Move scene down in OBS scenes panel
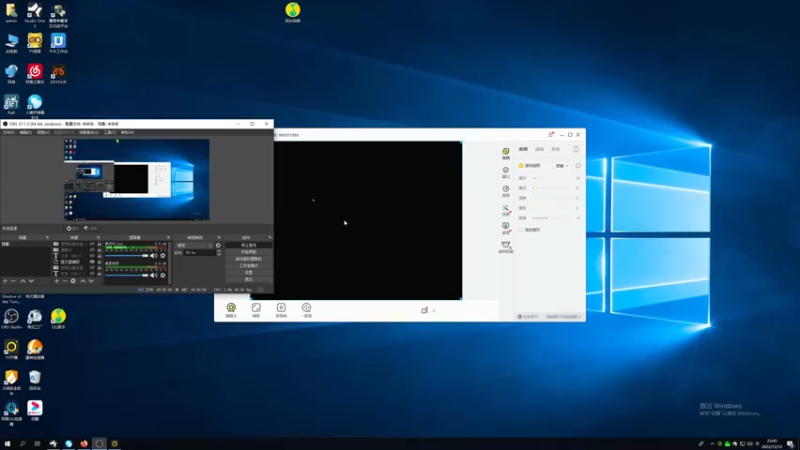Screen dimensions: 800x450 [x=31, y=281]
